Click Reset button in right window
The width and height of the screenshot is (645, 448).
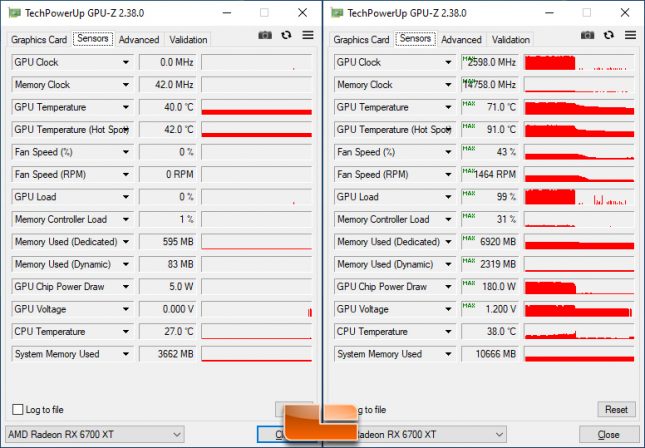click(616, 409)
